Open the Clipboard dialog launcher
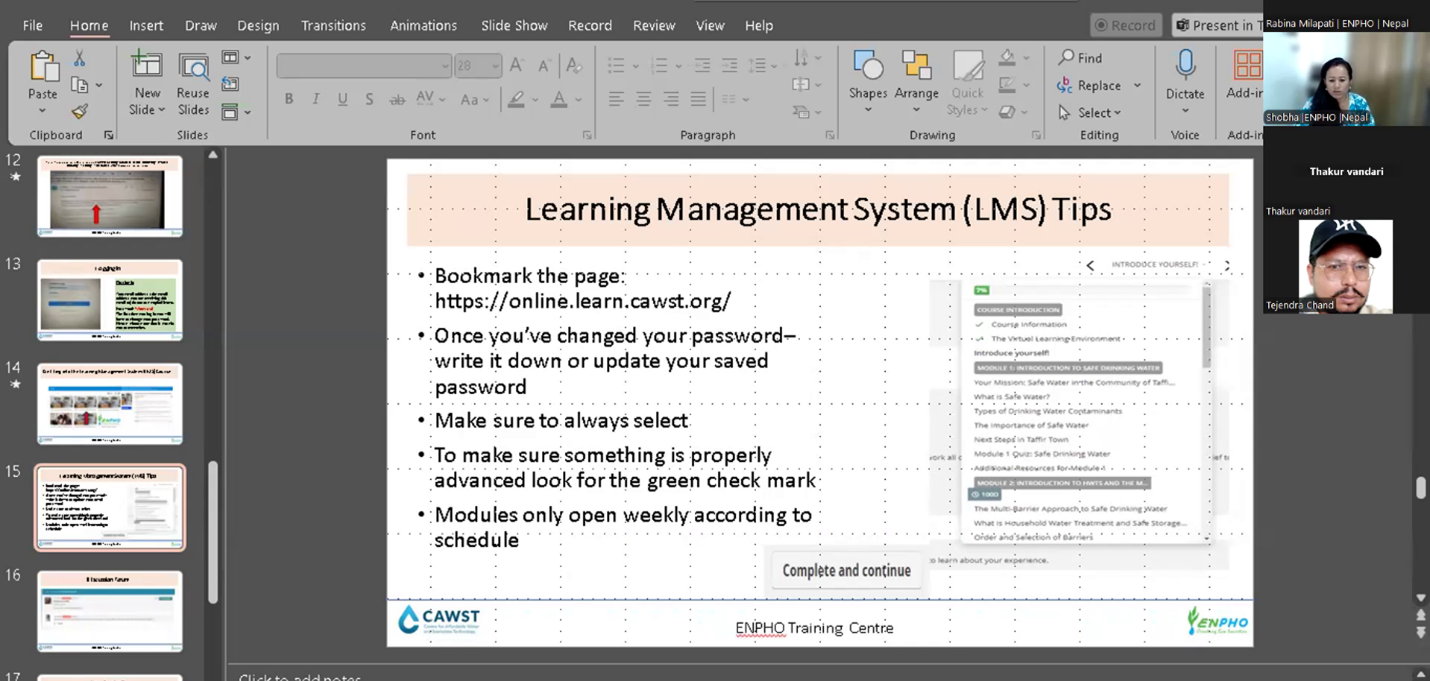 point(110,135)
